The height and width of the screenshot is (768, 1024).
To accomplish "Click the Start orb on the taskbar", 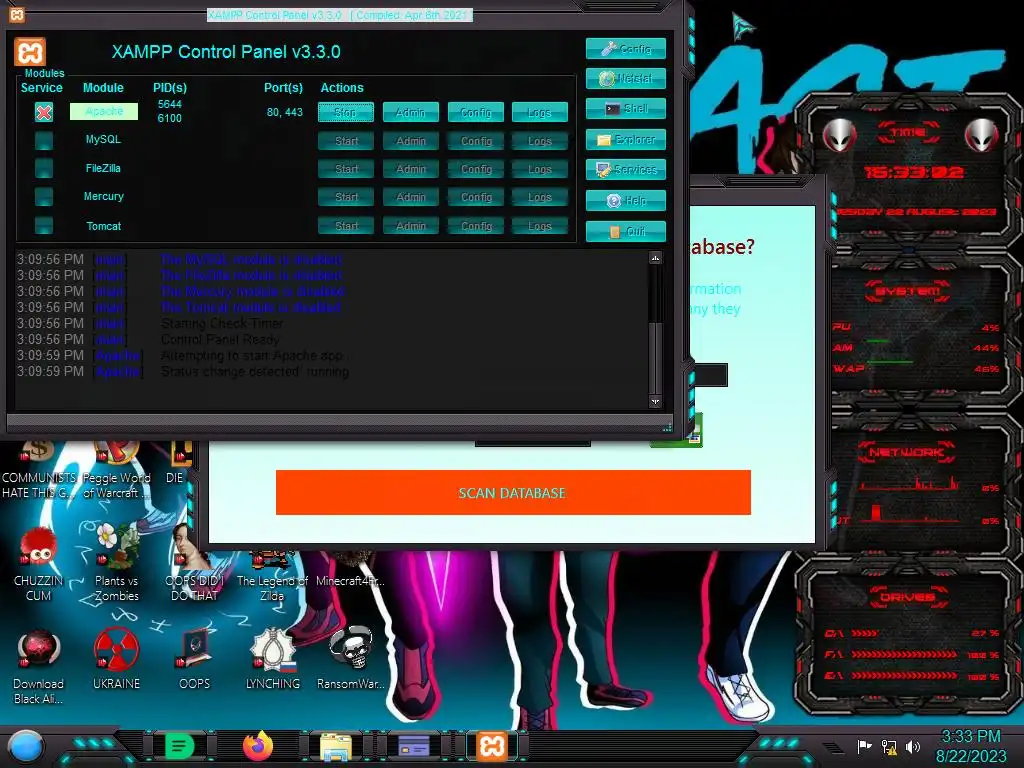I will coord(26,746).
